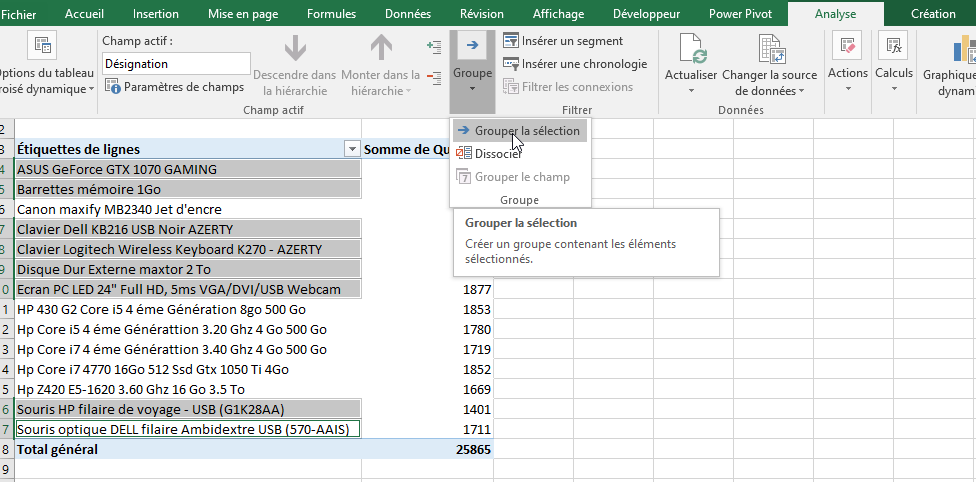Open the Fichier tab
Viewport: 976px width, 482px height.
pos(19,14)
